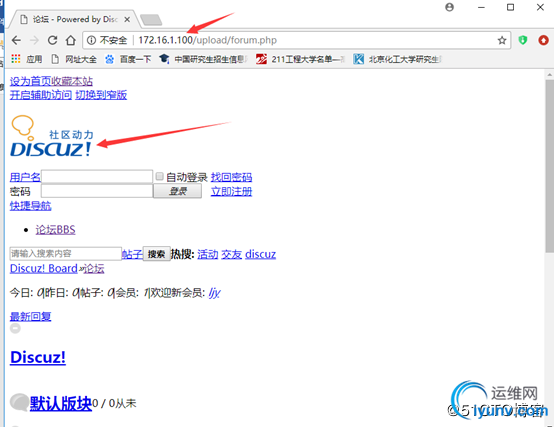554x427 pixels.
Task: Click the 立即注册 link
Action: tap(231, 191)
